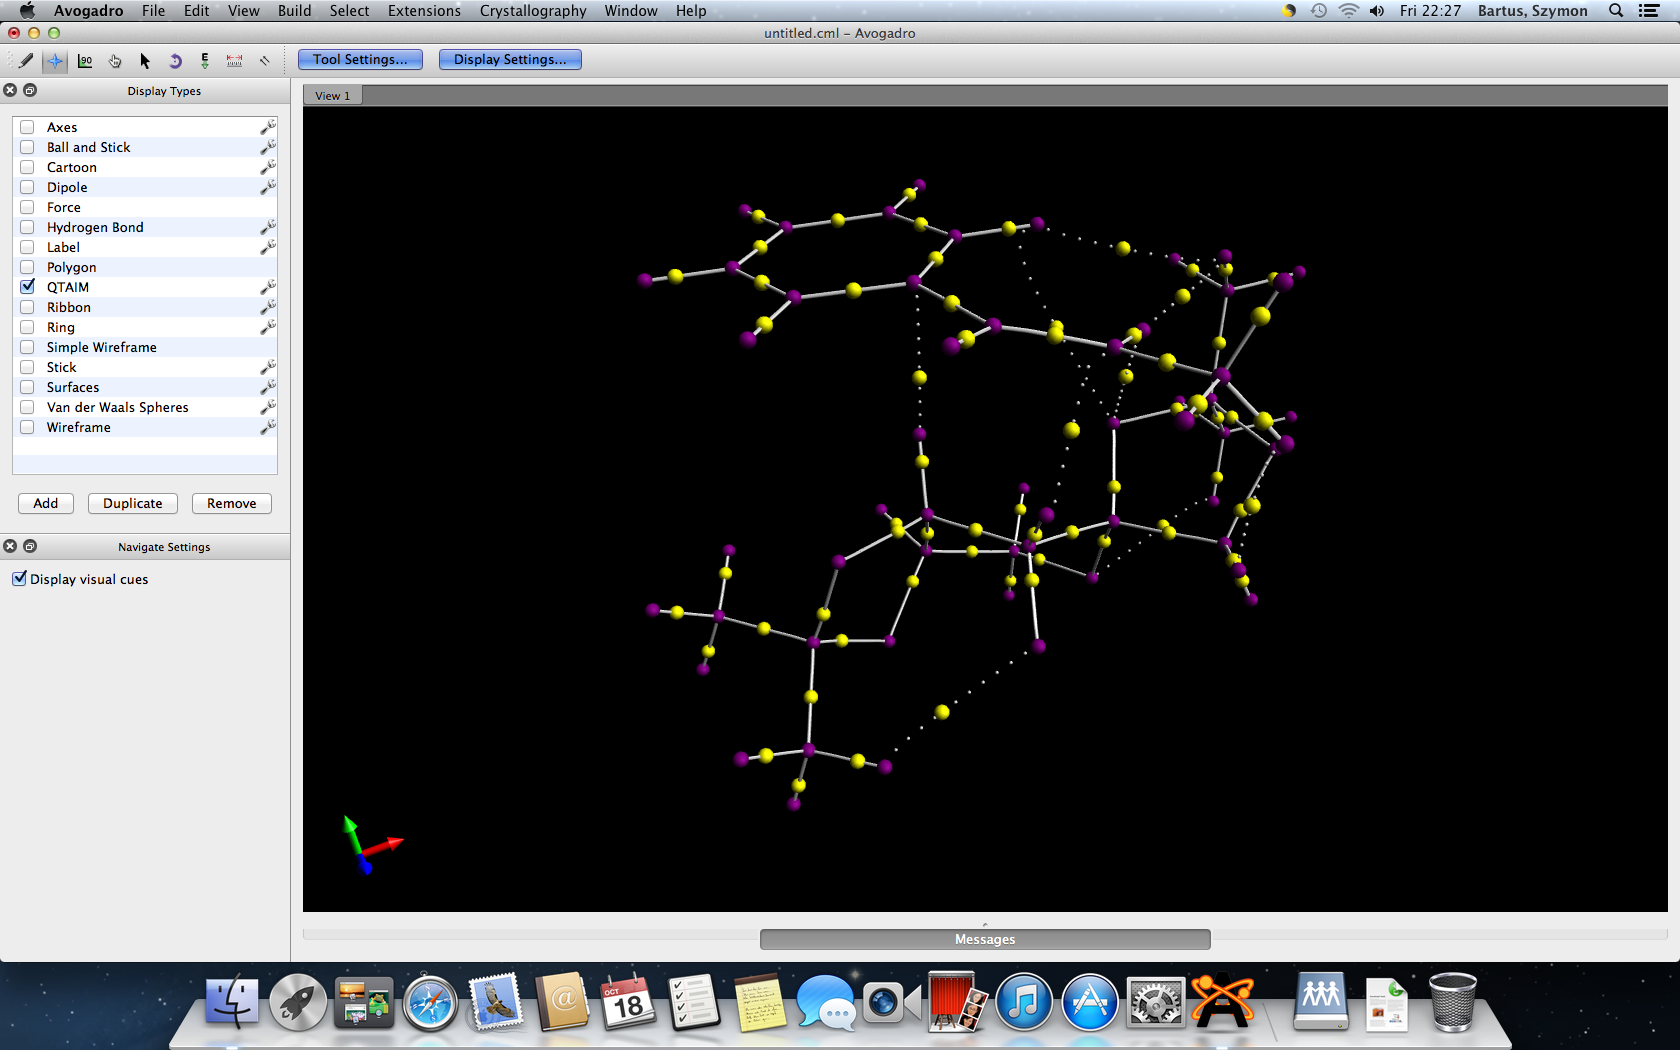1680x1050 pixels.
Task: Select the Draw pencil tool
Action: coord(25,61)
